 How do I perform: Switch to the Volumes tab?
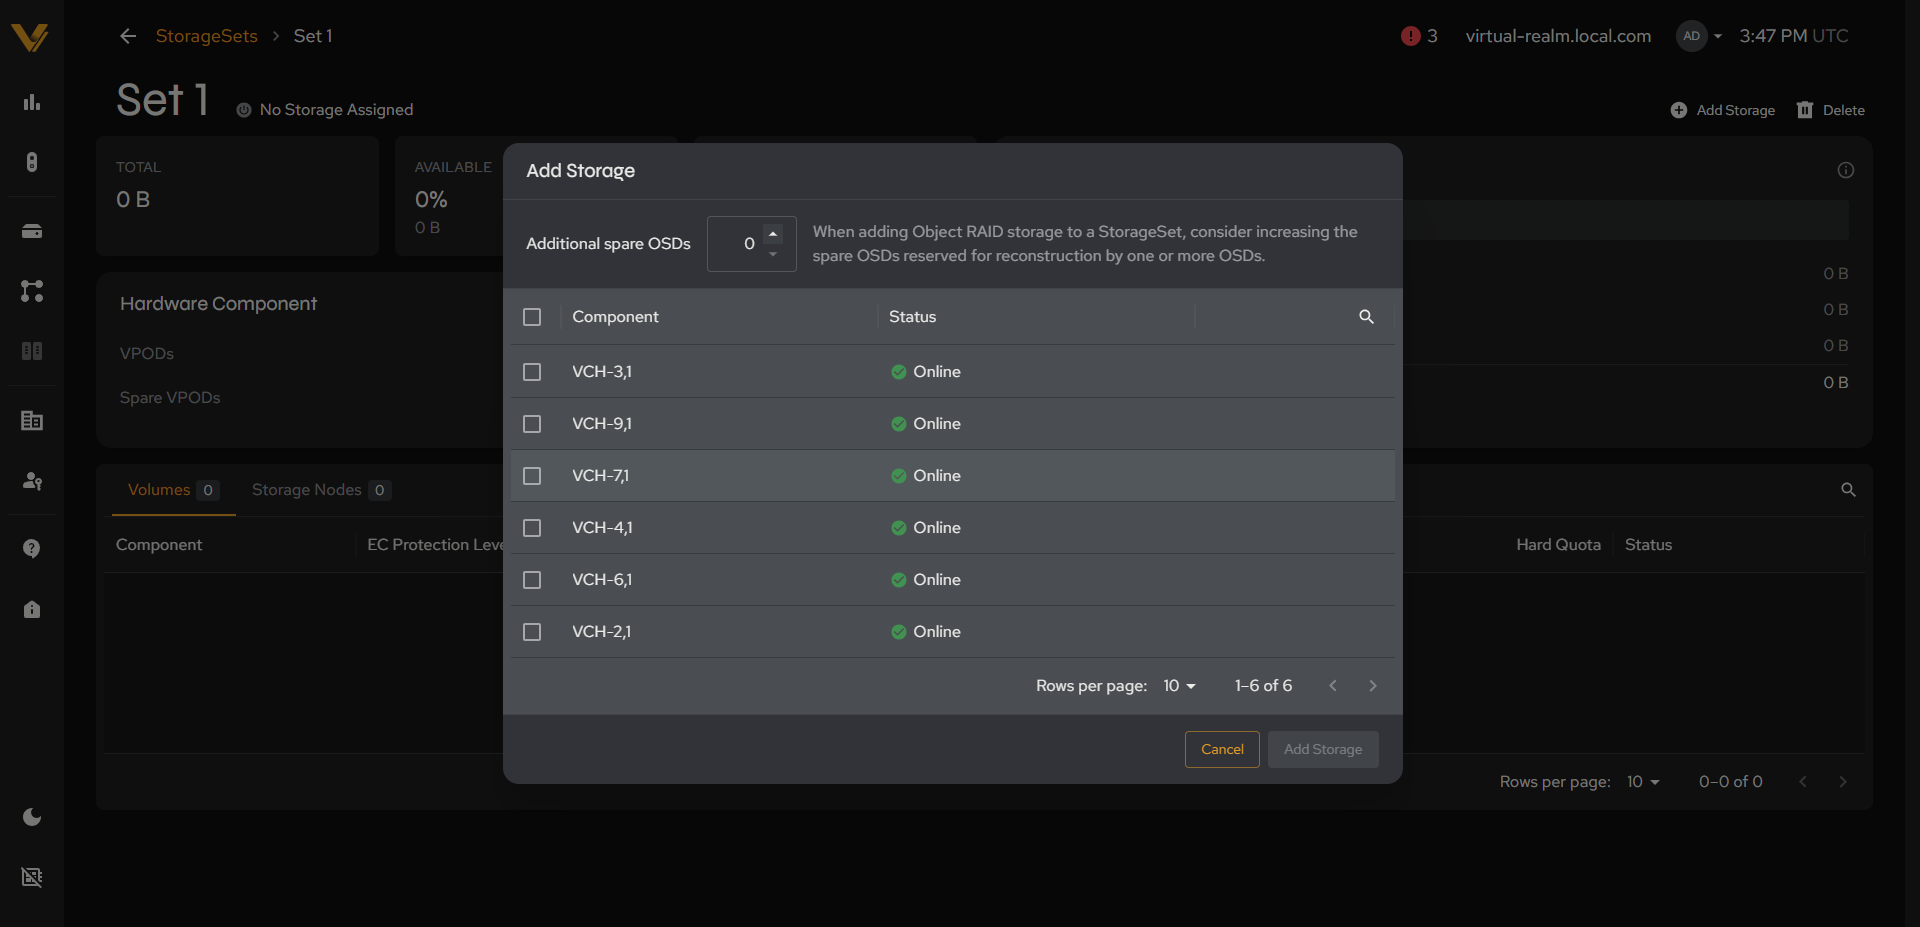(x=173, y=490)
